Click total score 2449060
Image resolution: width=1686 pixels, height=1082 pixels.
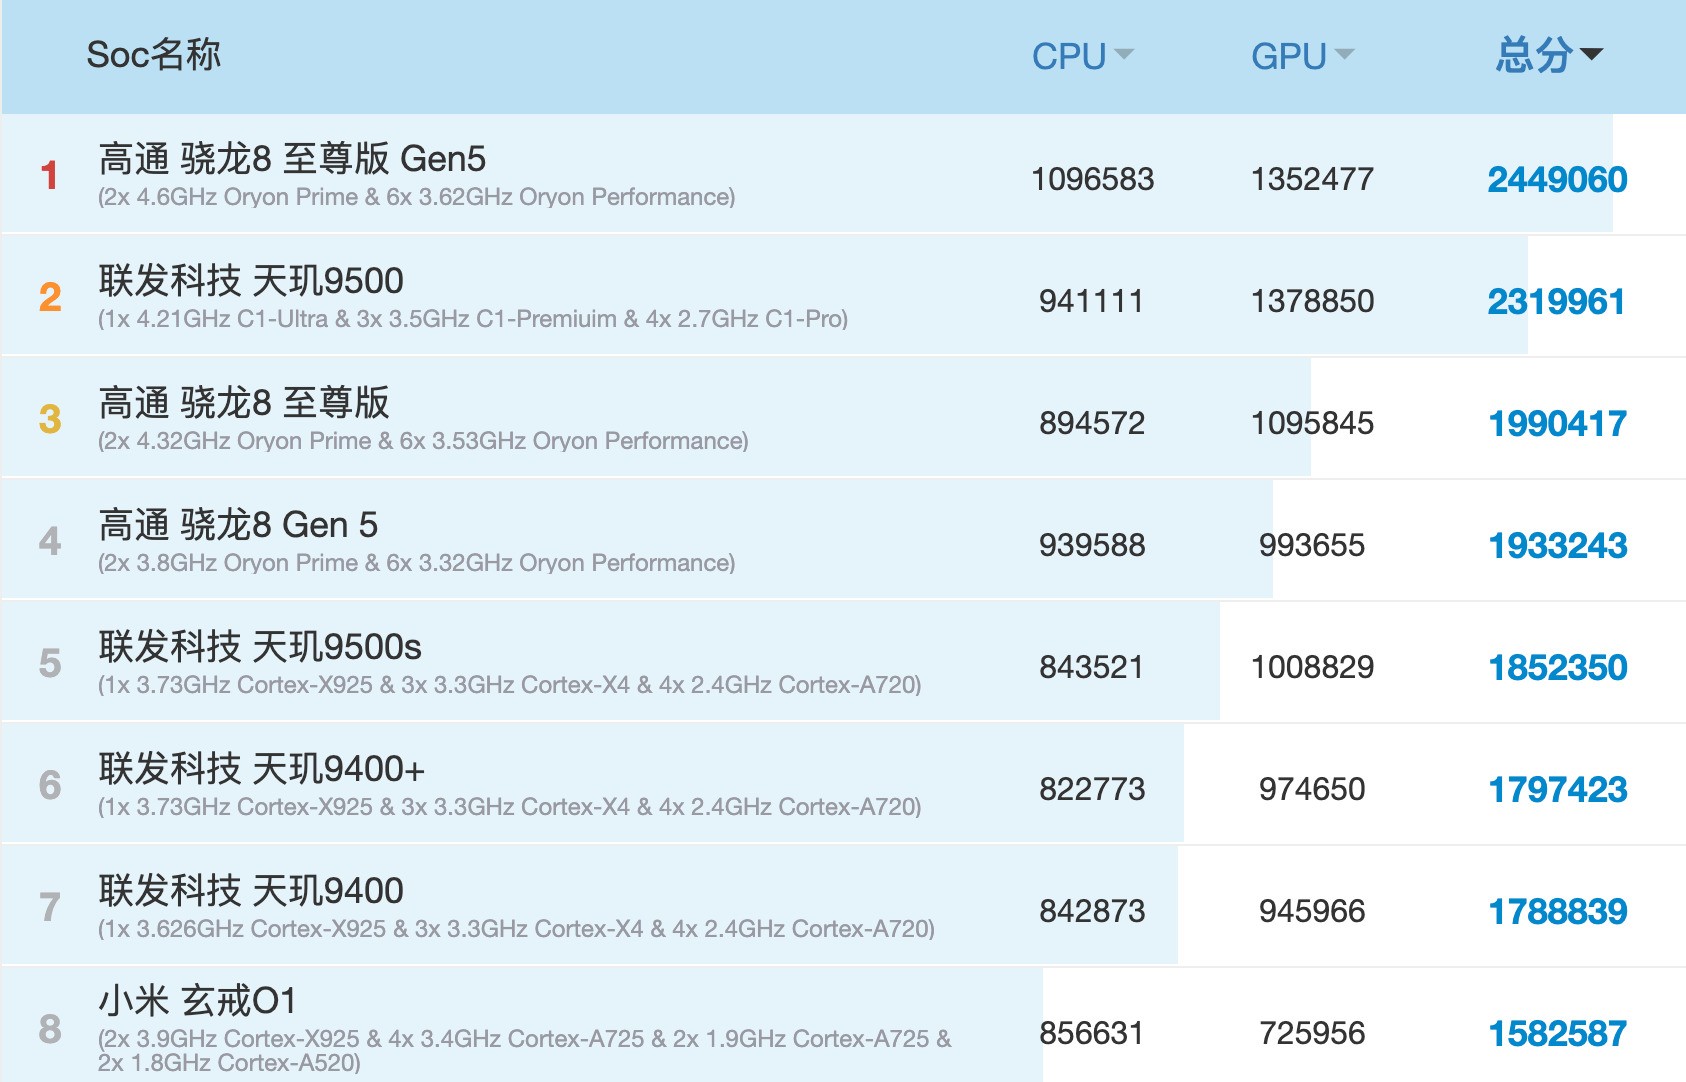pyautogui.click(x=1556, y=180)
